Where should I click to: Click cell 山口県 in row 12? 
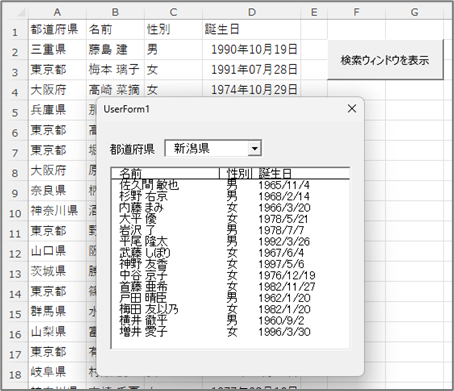pyautogui.click(x=57, y=252)
